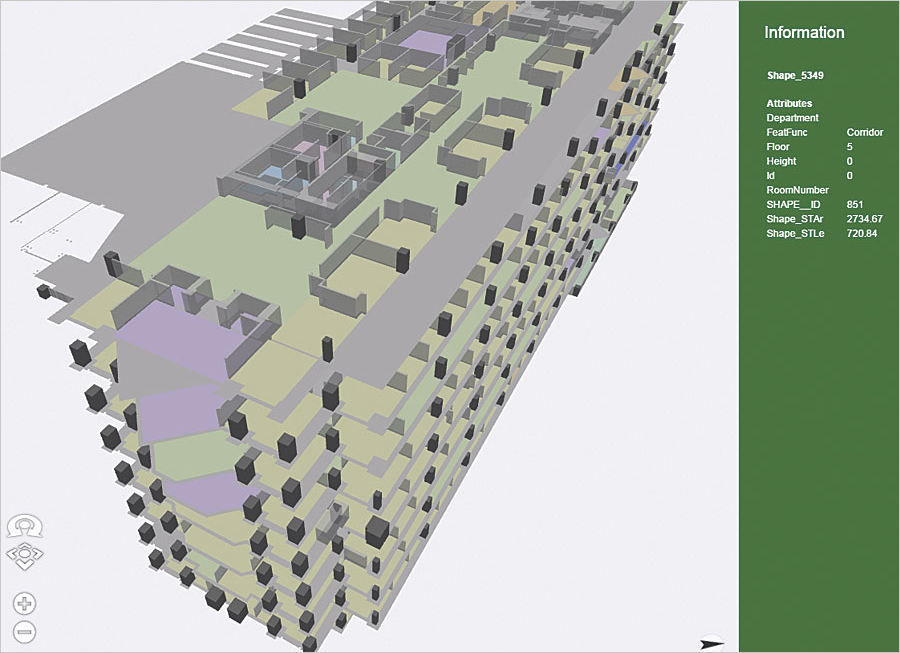Image resolution: width=900 pixels, height=653 pixels.
Task: Click the FeatFunc attribute label
Action: coord(787,132)
